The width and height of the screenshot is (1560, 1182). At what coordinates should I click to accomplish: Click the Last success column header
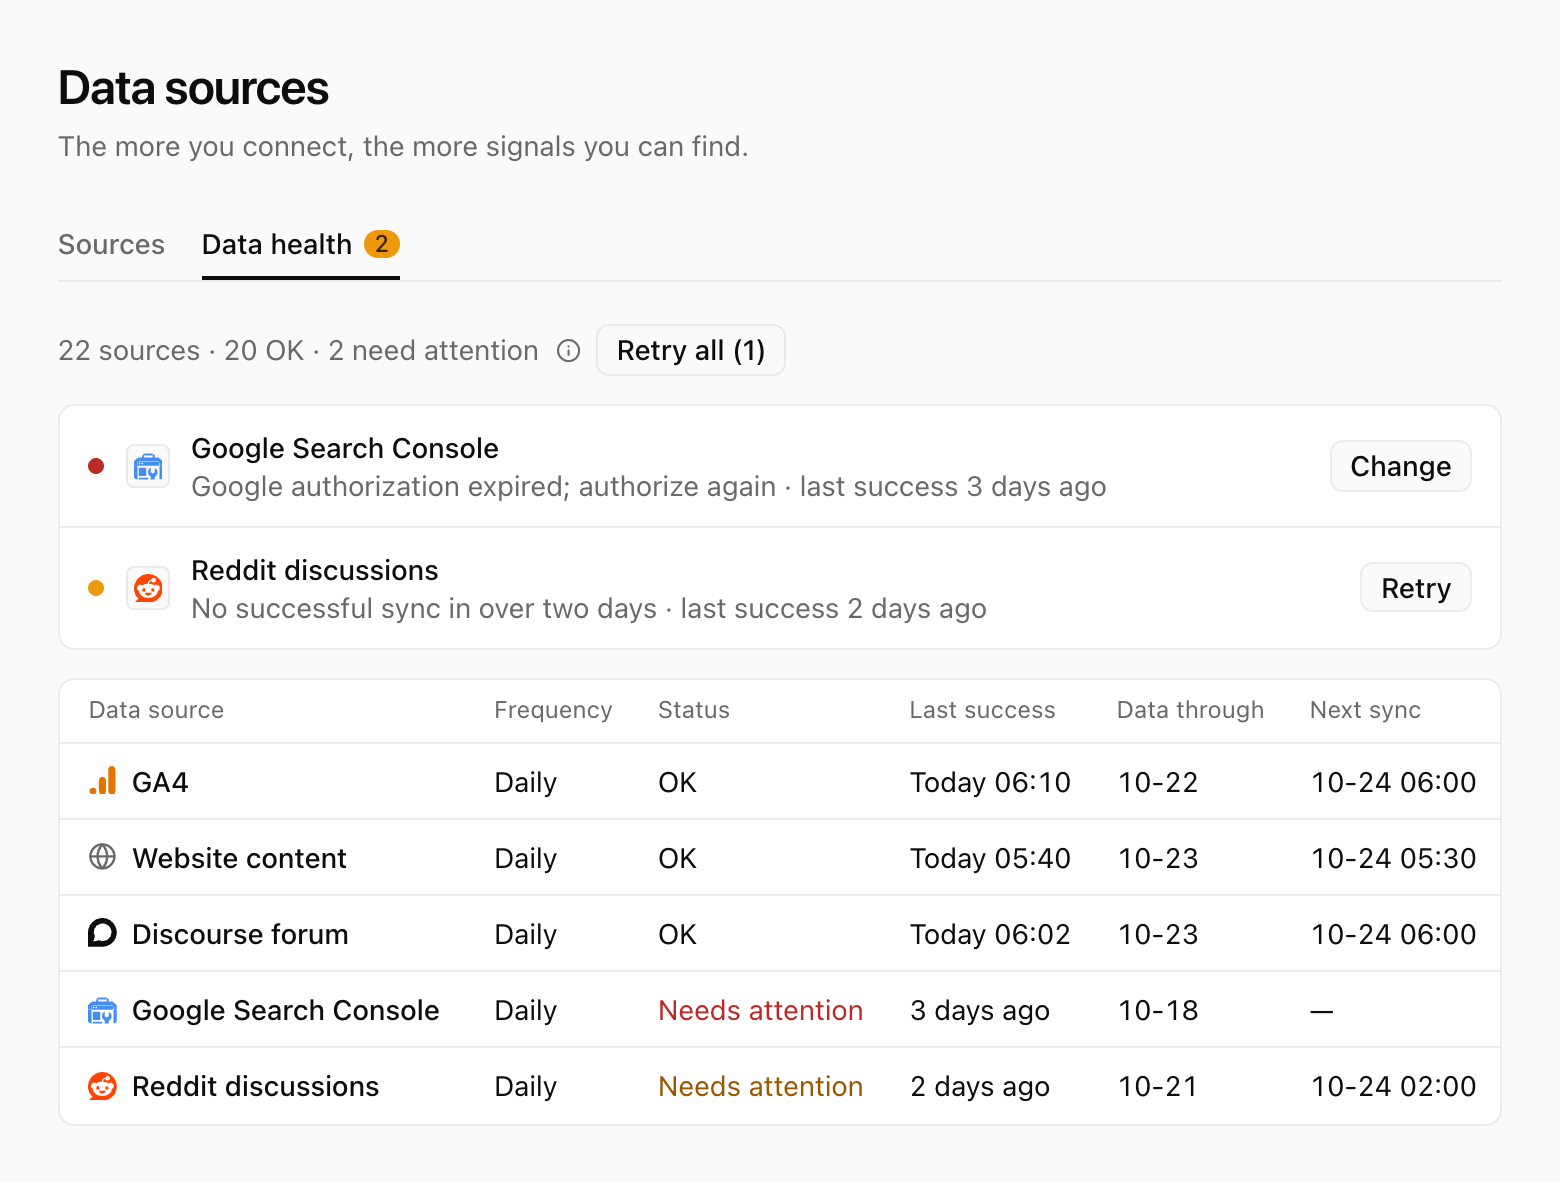click(982, 710)
